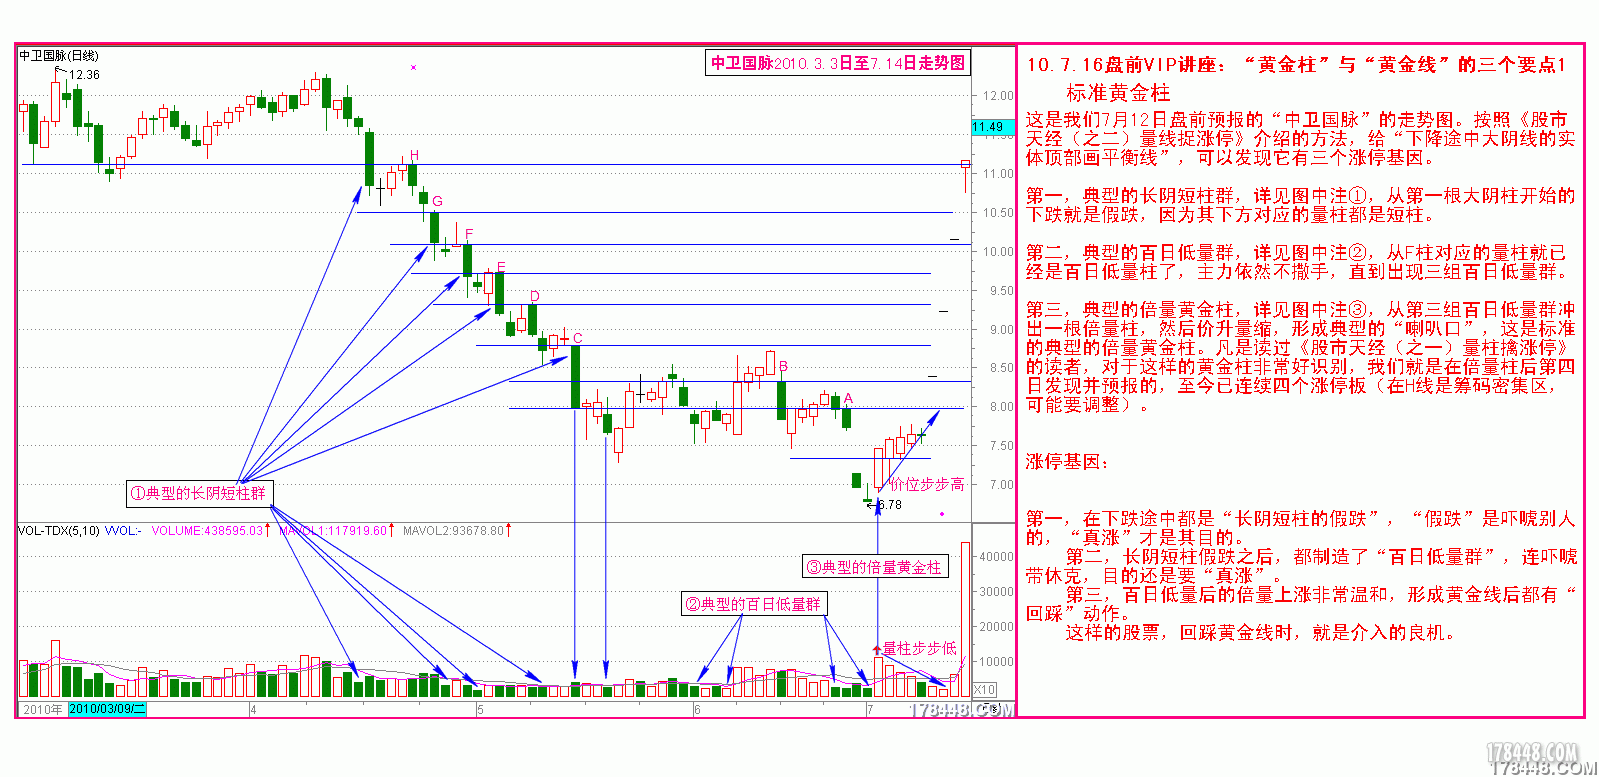Click the line "第二,长阴短柱假跌之后"
Screen dimensions: 1599x777
coord(1300,566)
